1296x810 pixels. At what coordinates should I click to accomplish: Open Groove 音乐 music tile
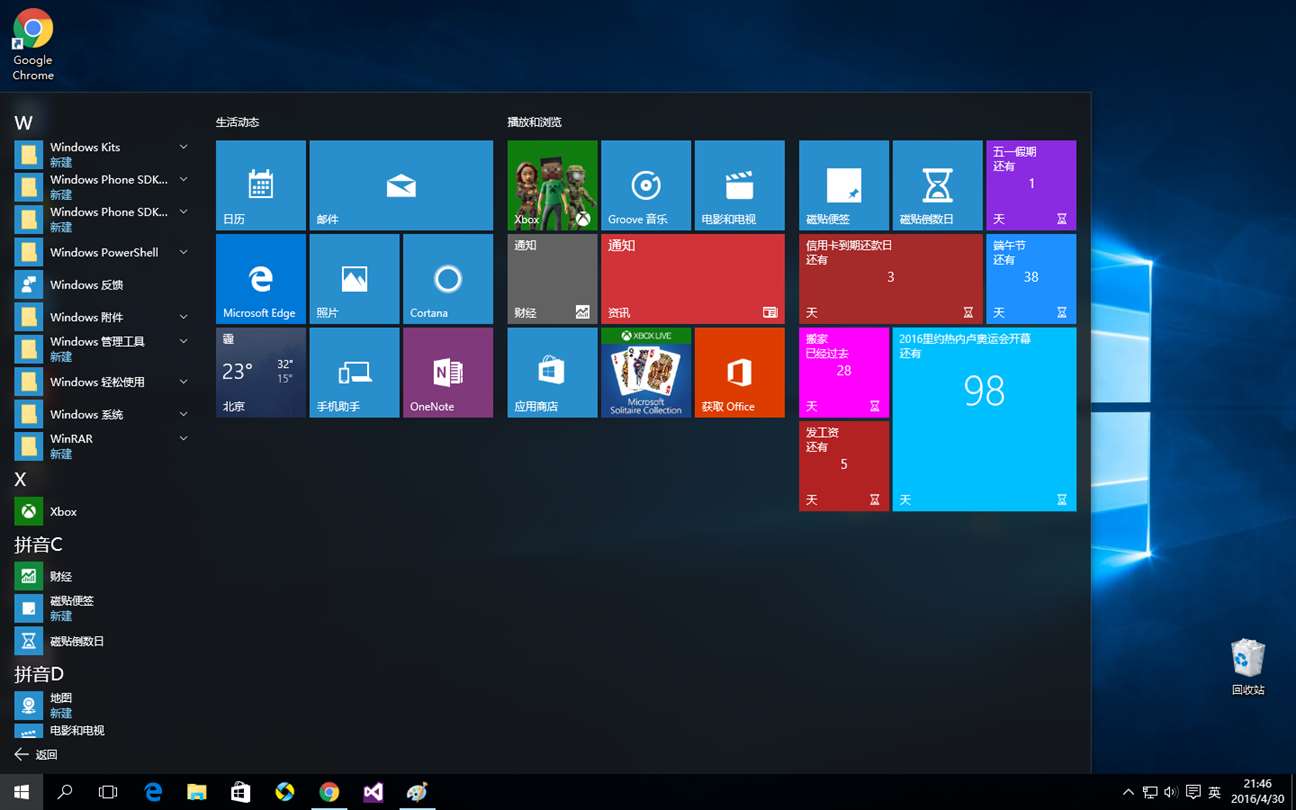[x=646, y=185]
